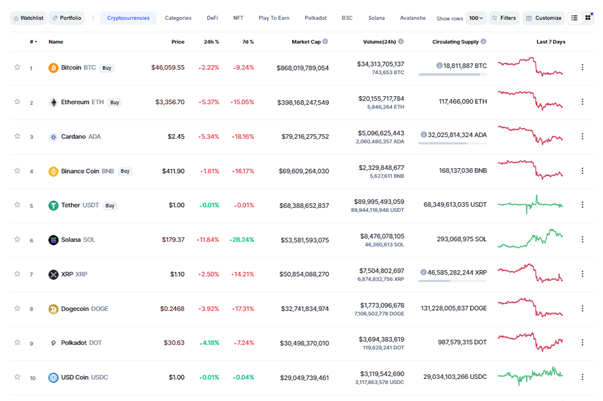Open Bitcoin's last 7 days sparkline chart
603x401 pixels.
coord(530,67)
